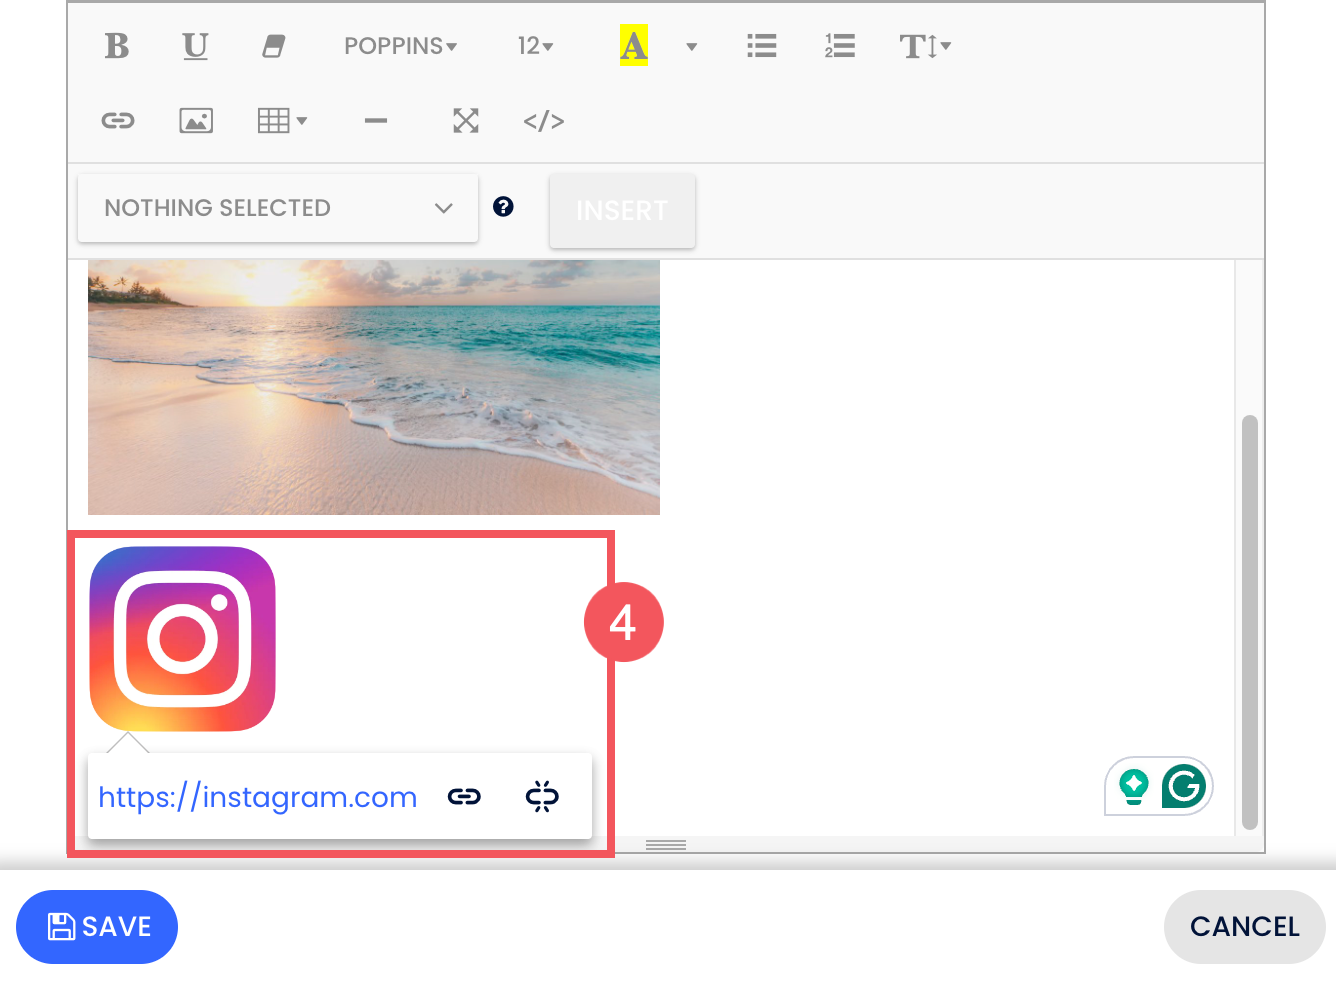The height and width of the screenshot is (982, 1336).
Task: Toggle underline formatting
Action: pyautogui.click(x=195, y=46)
